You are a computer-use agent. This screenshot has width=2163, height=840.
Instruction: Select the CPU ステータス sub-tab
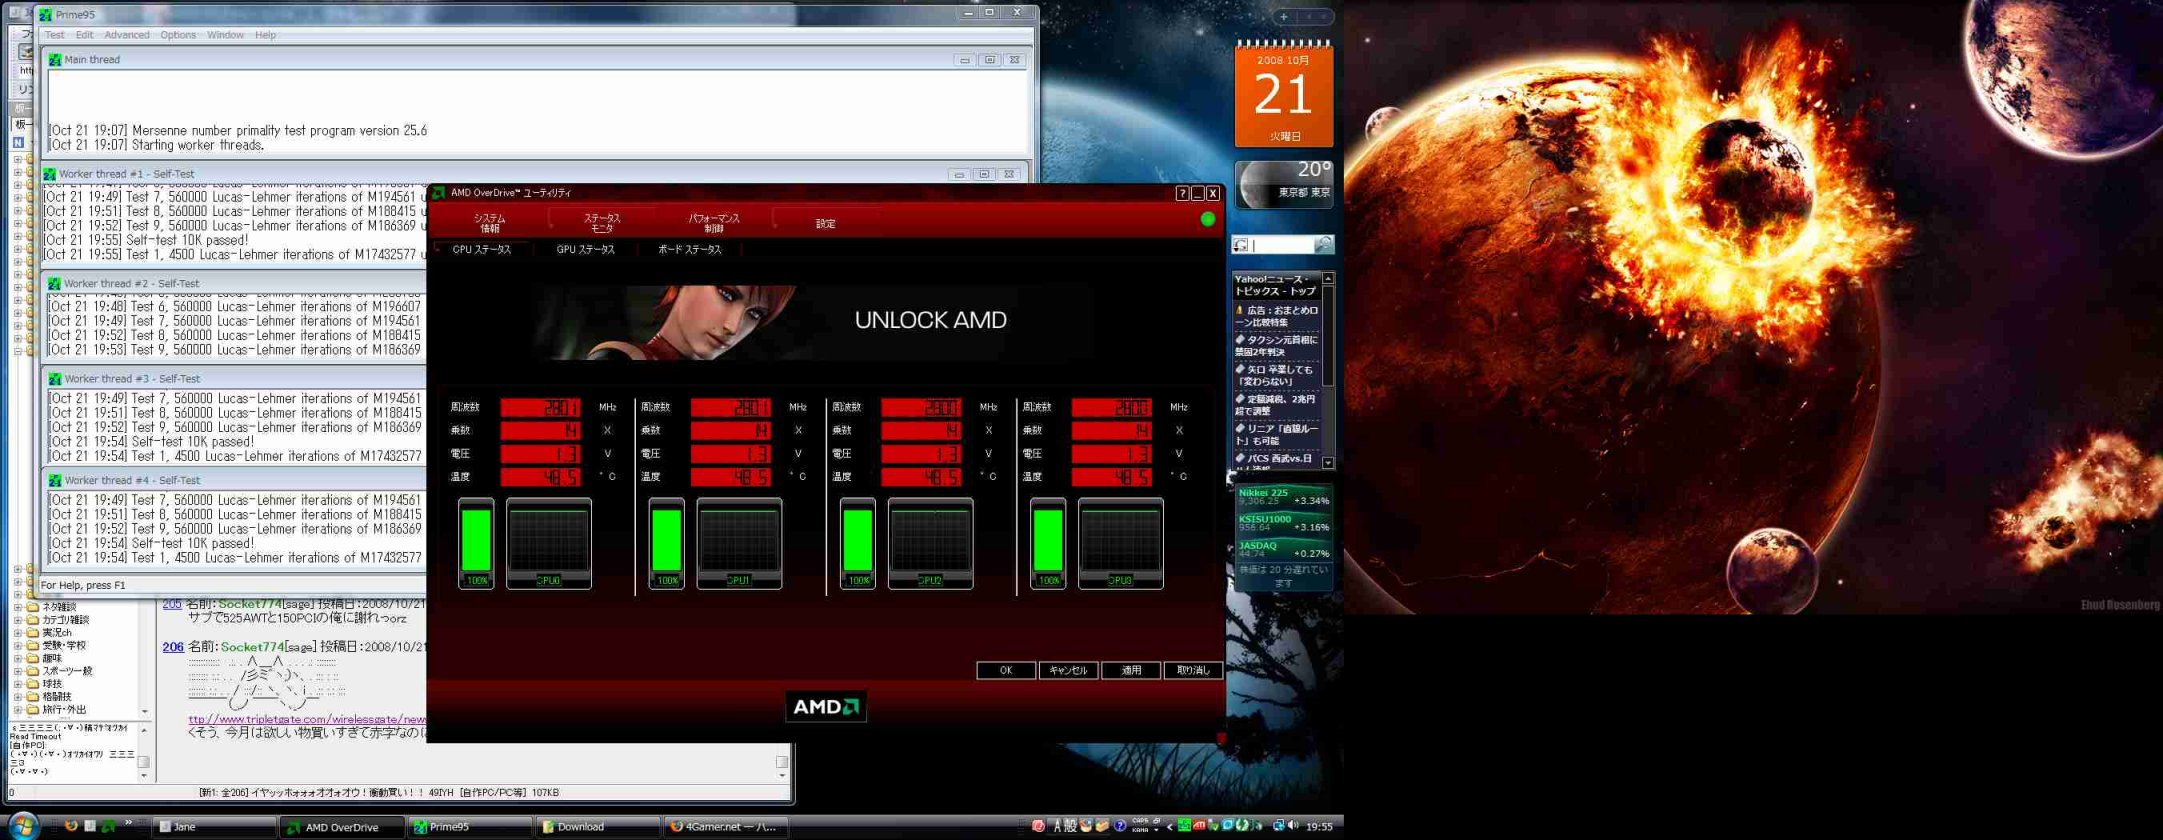pyautogui.click(x=481, y=249)
